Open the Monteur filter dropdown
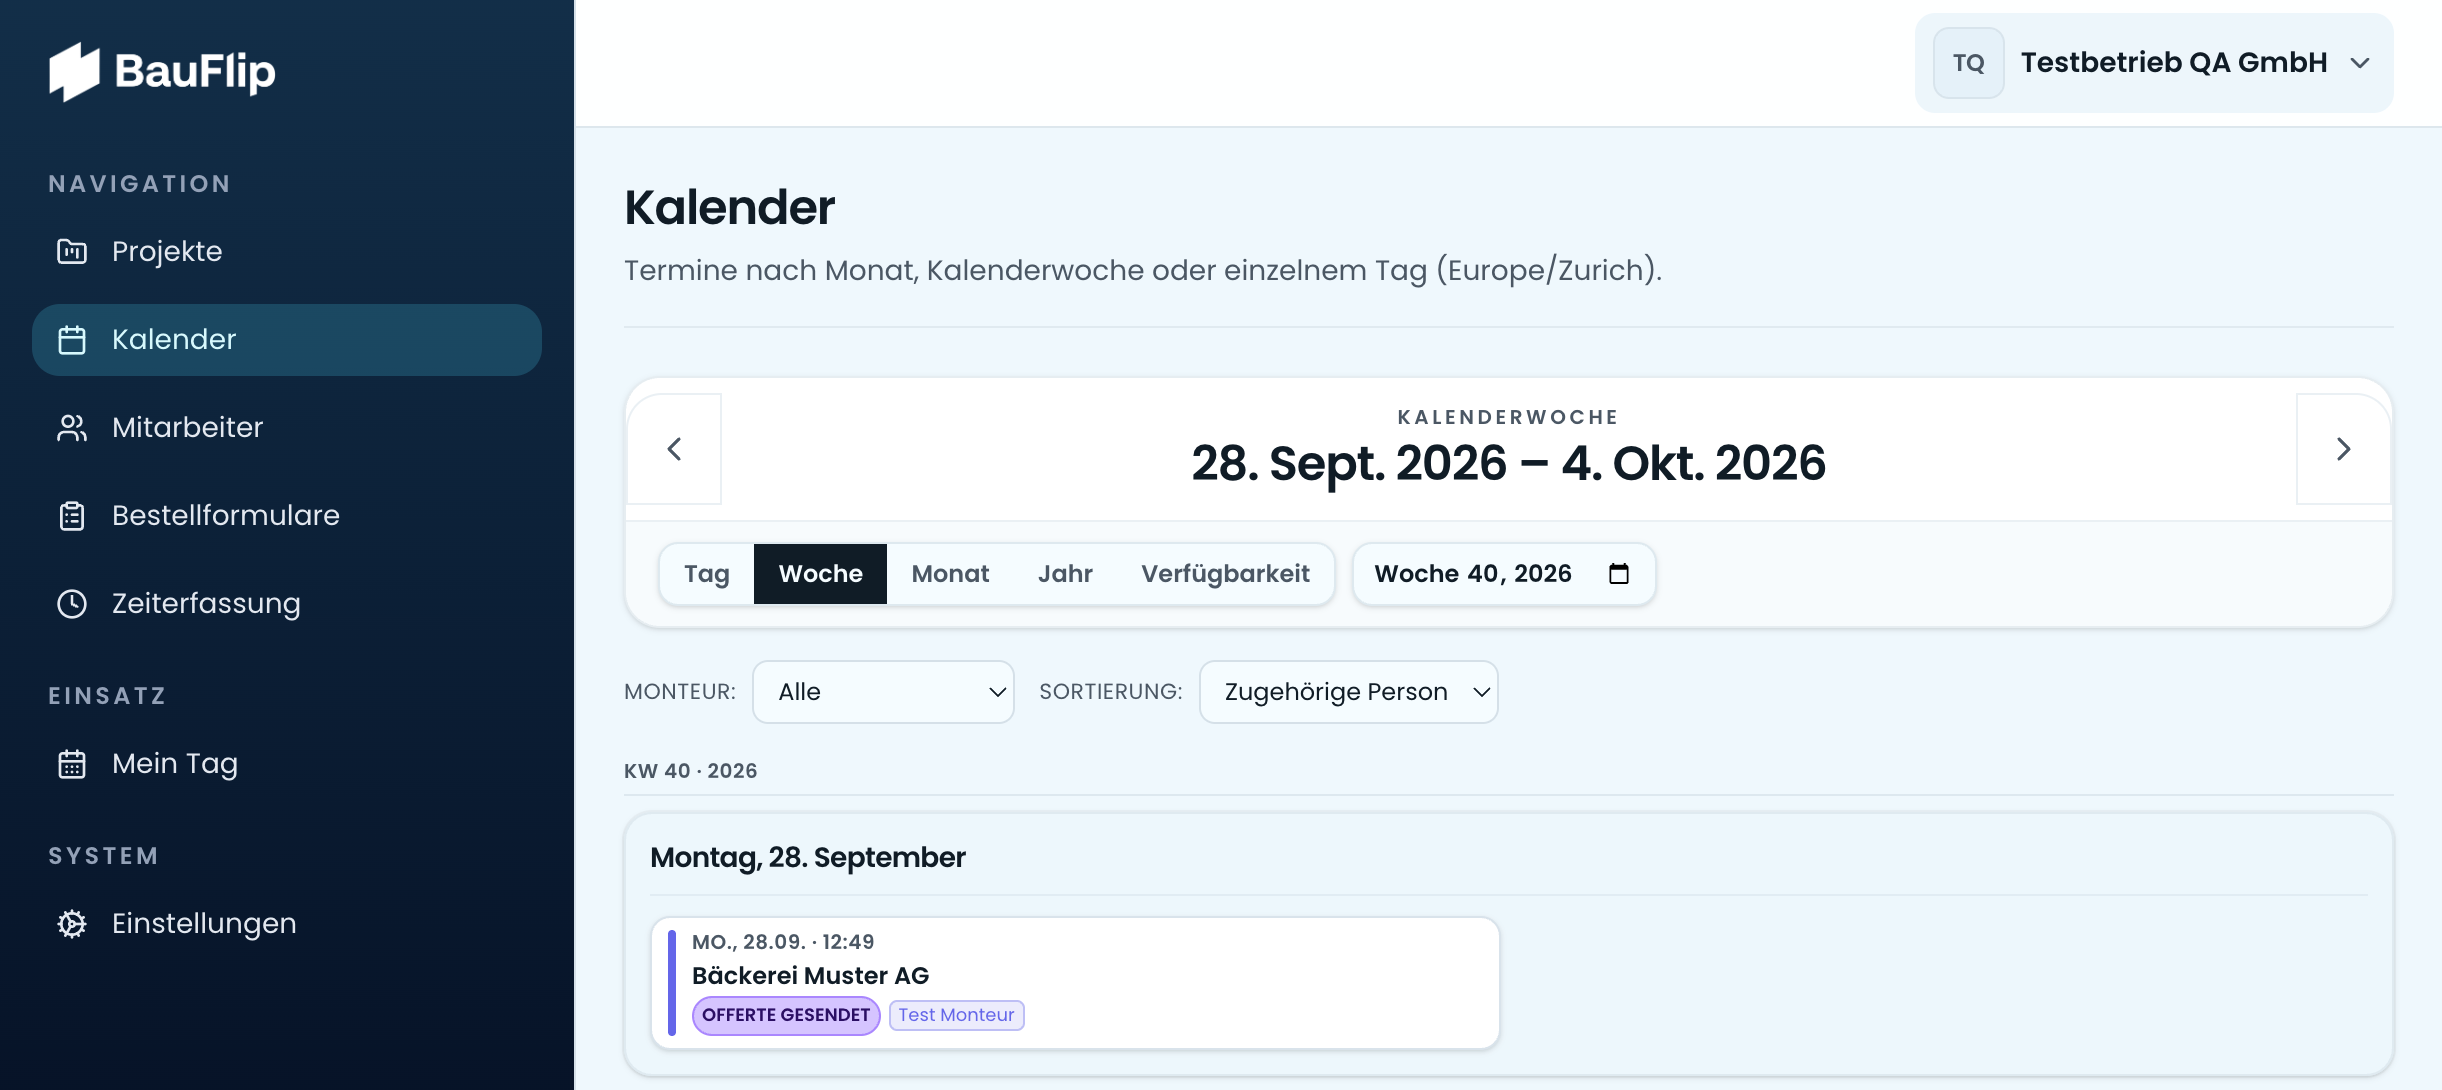 (883, 692)
